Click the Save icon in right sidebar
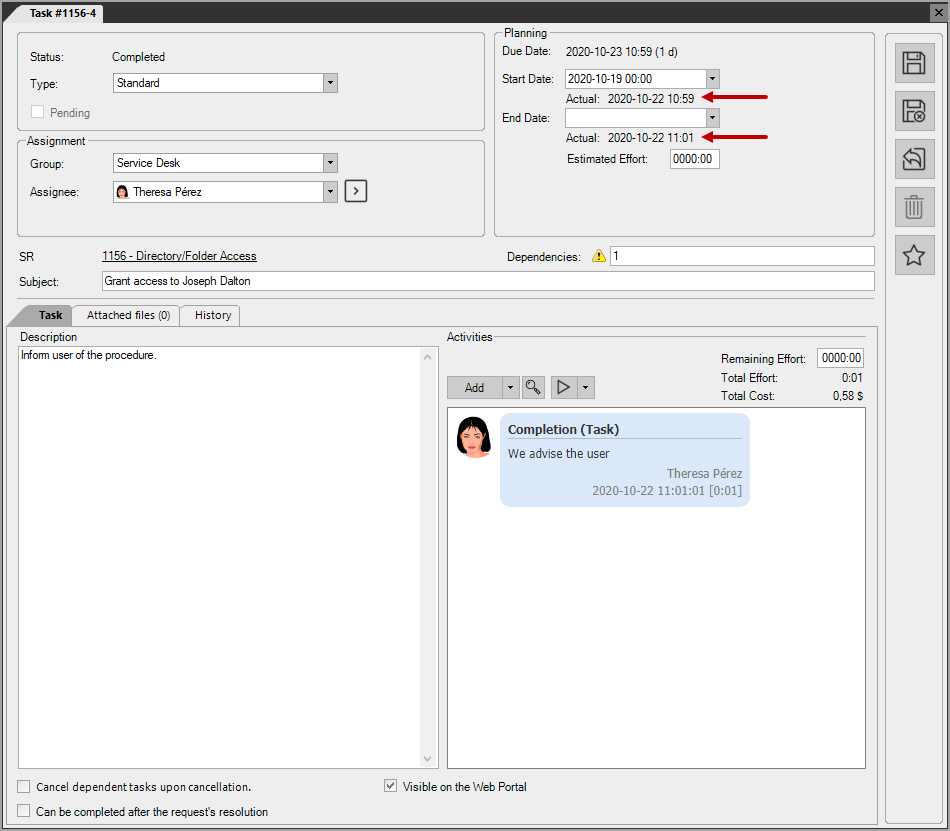950x831 pixels. click(913, 63)
